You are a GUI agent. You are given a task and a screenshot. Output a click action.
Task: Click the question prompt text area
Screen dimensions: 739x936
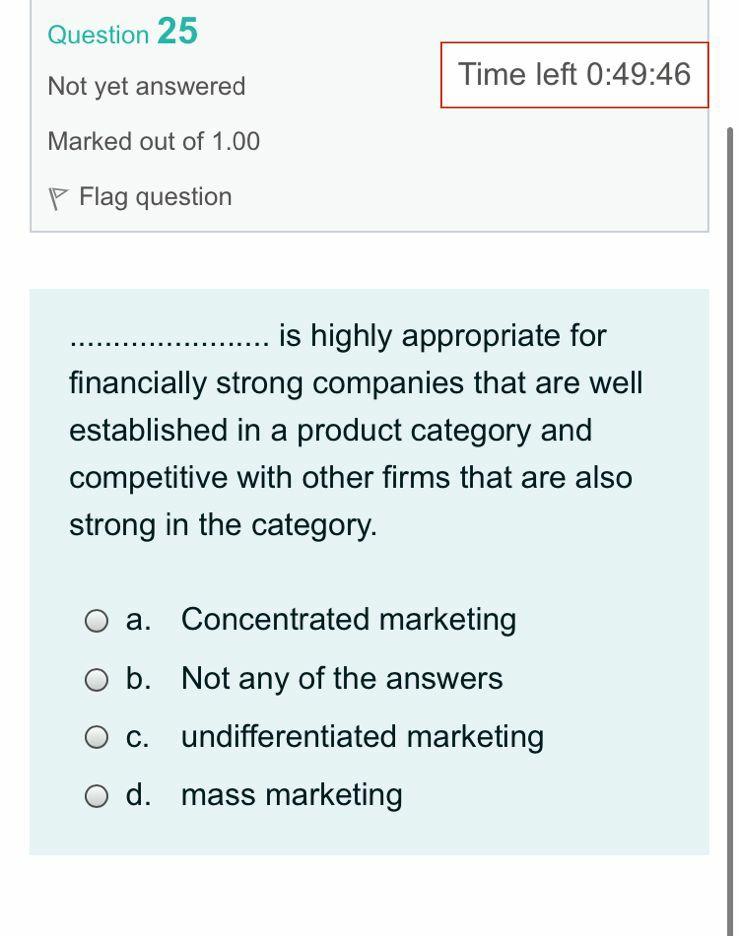(355, 430)
